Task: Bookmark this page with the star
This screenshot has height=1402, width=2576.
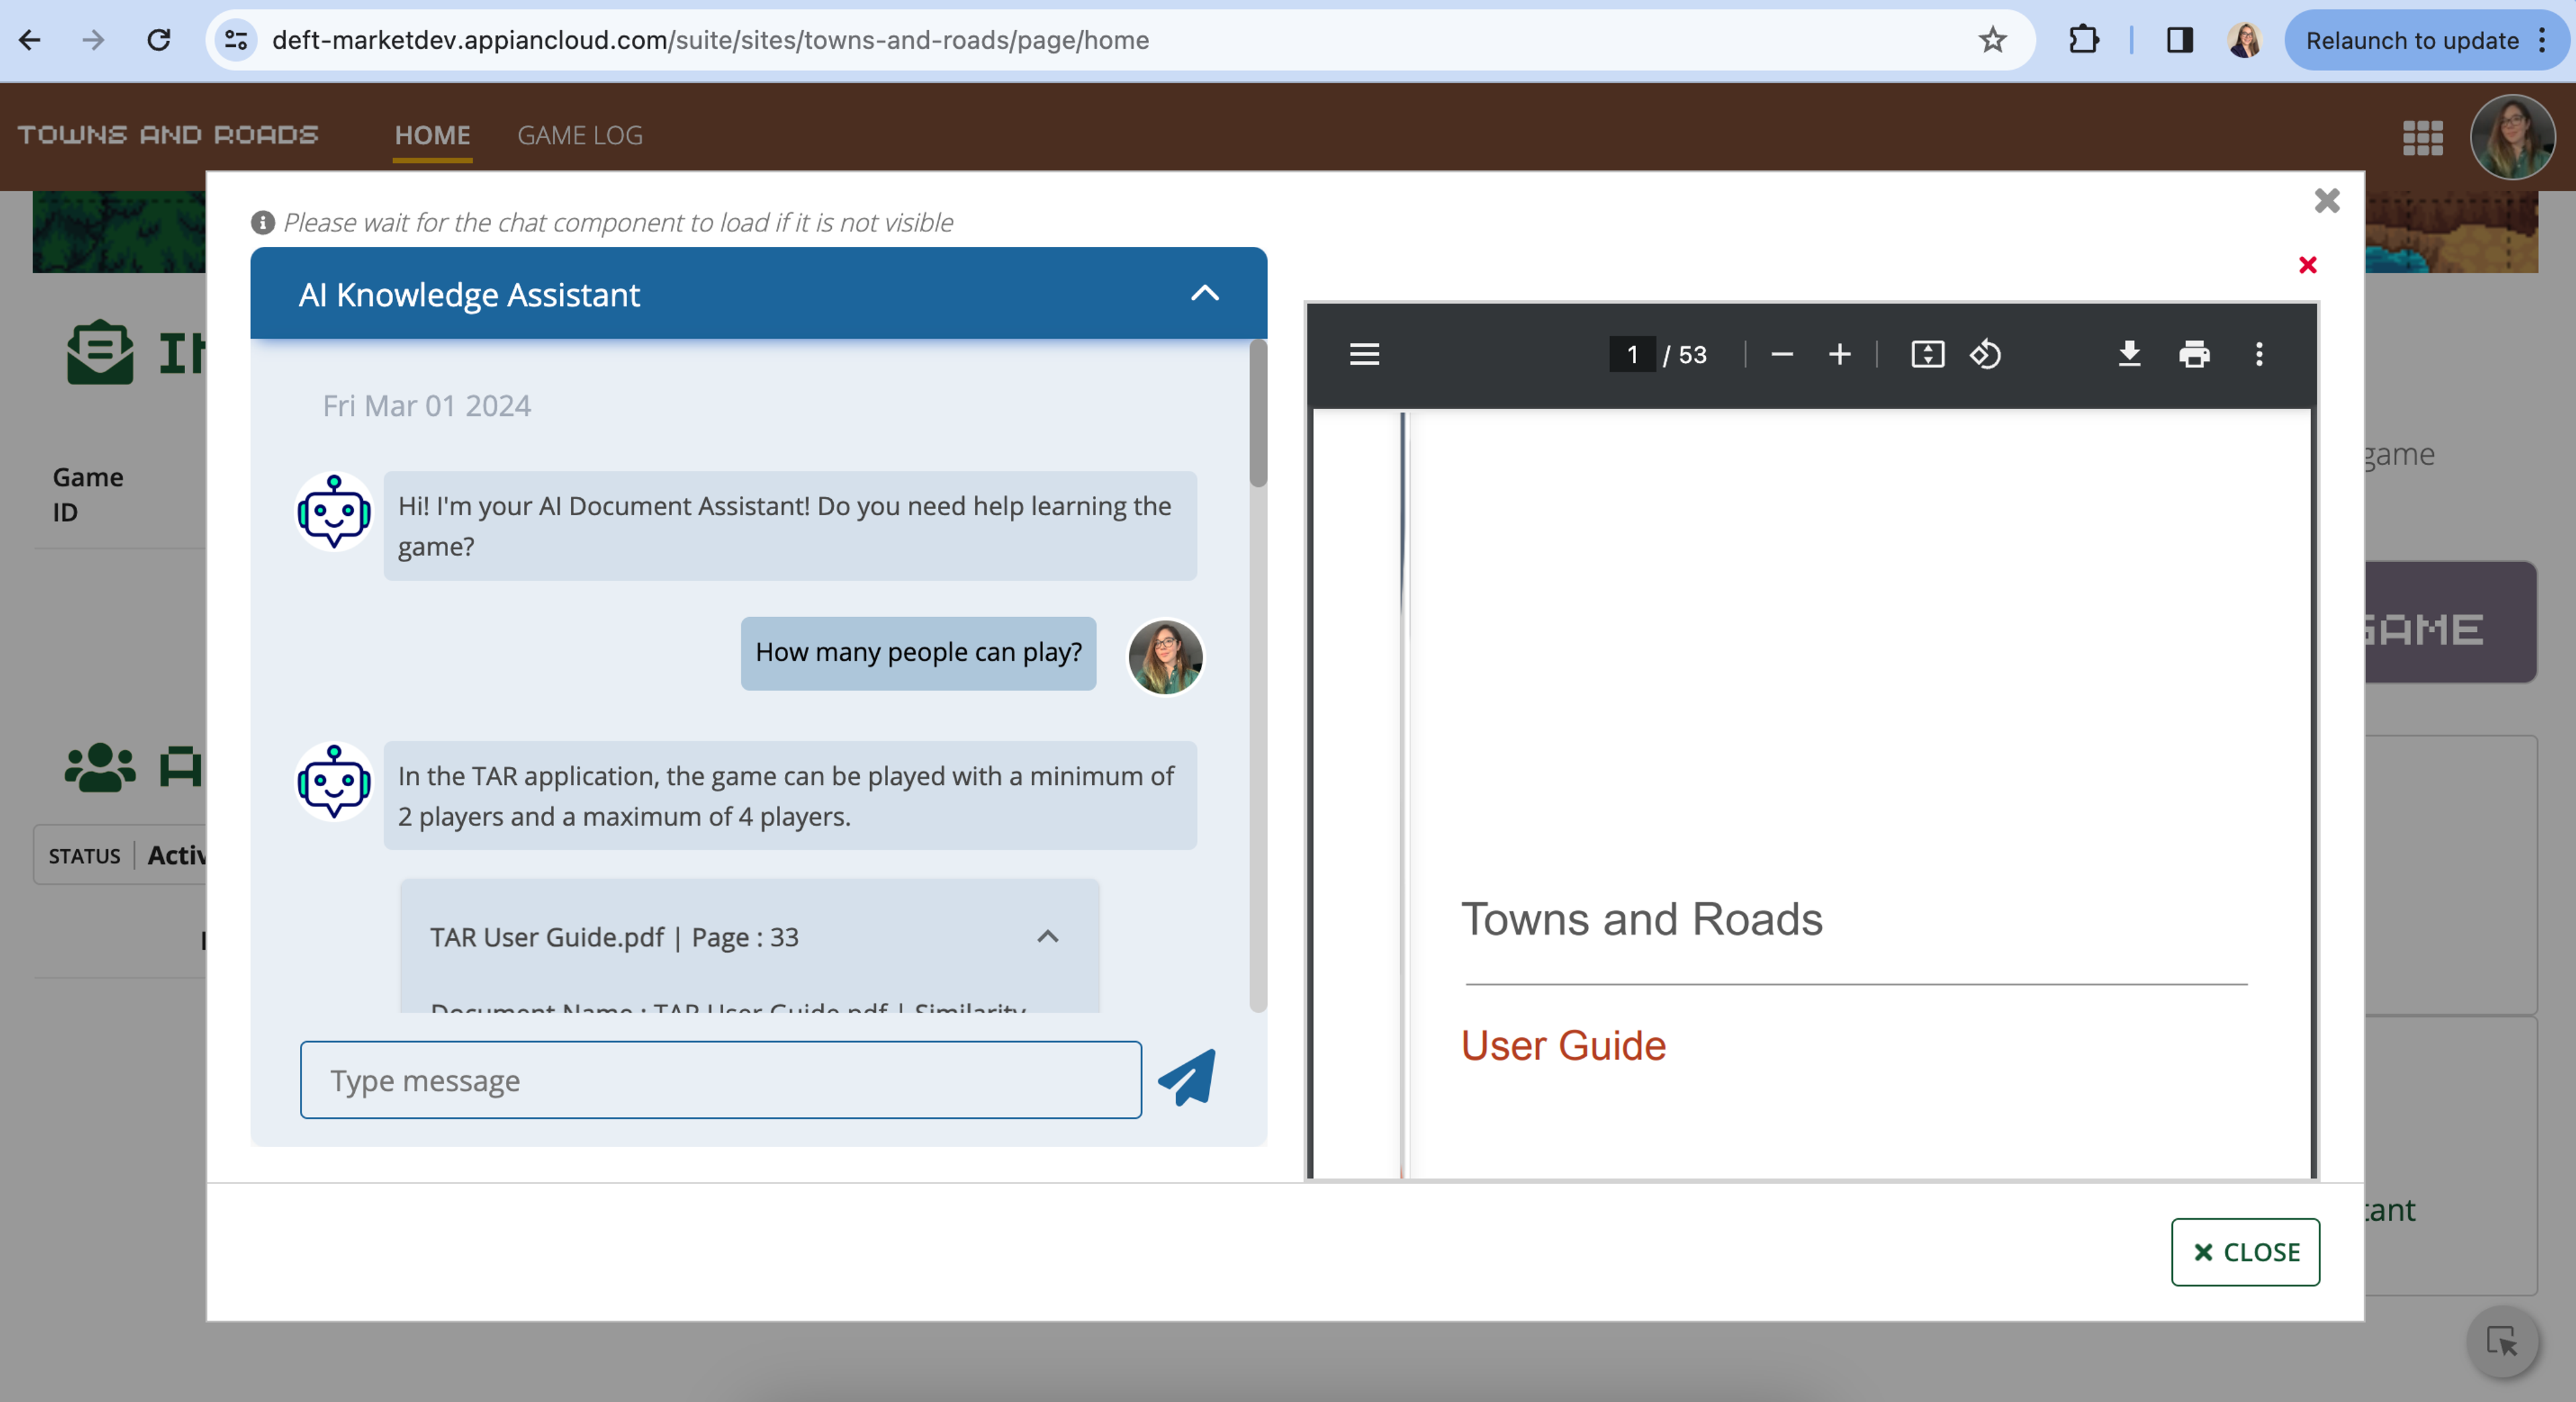Action: click(1992, 40)
